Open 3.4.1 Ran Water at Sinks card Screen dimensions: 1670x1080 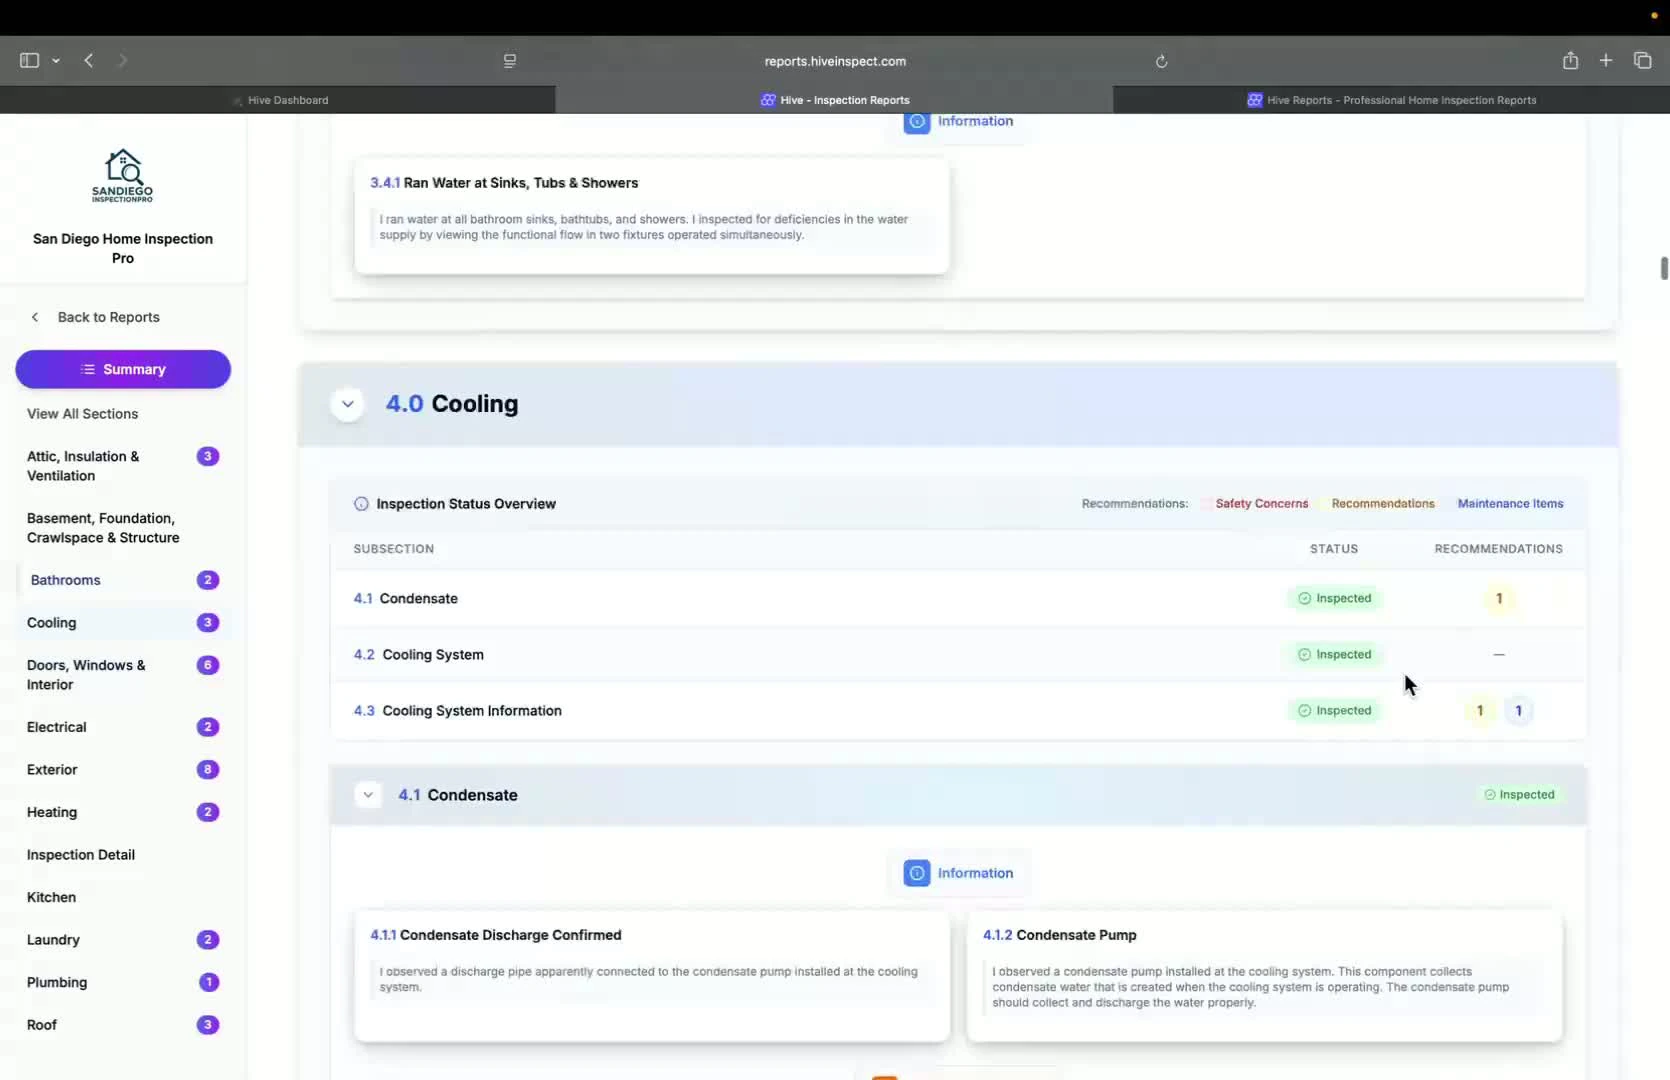coord(651,216)
